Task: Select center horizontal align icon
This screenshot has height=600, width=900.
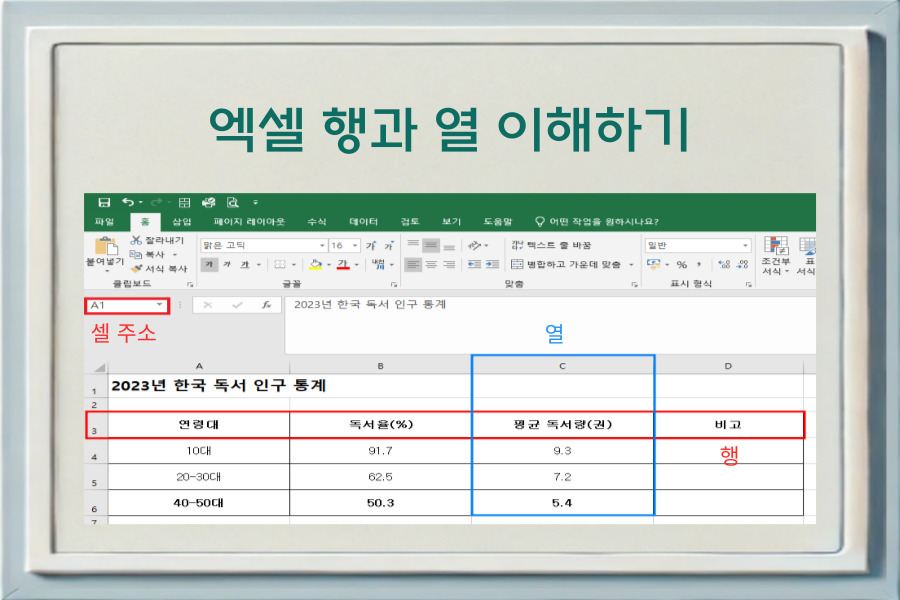Action: [x=431, y=265]
